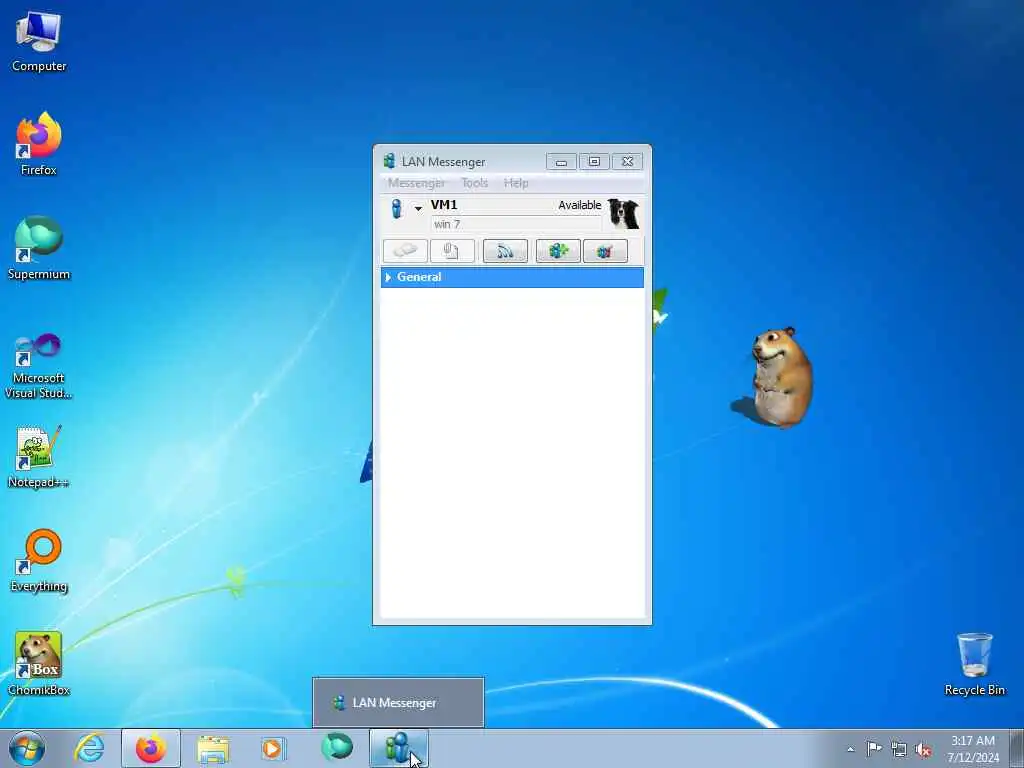Click the clock showing 3:17 AM
Screen dimensions: 1024x768
click(x=972, y=749)
